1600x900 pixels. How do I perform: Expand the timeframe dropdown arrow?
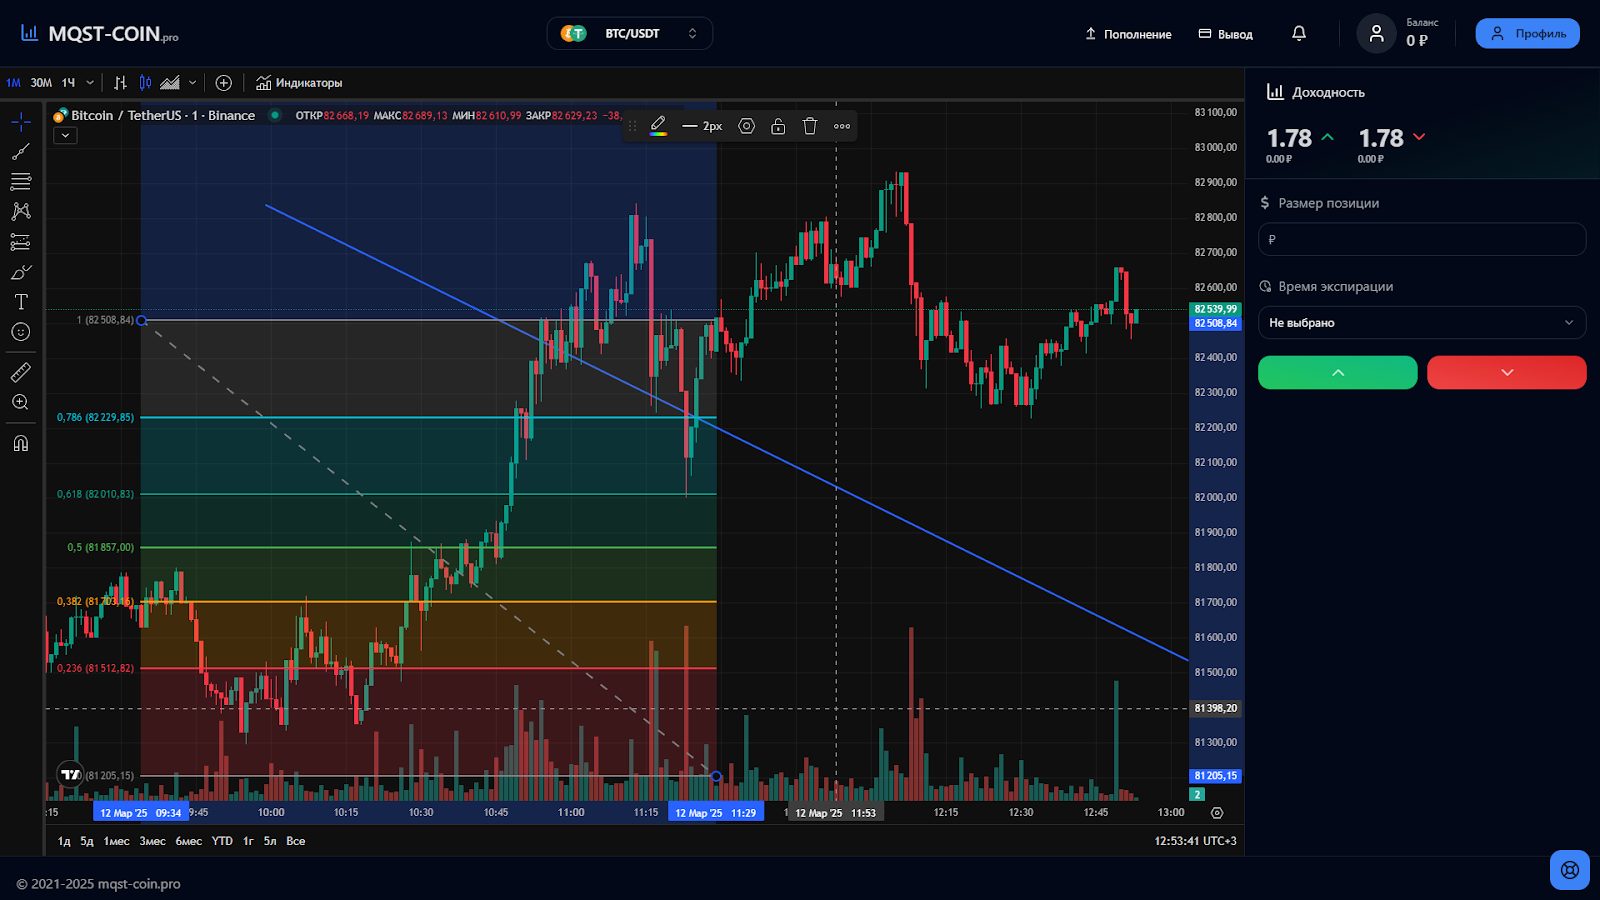click(x=90, y=83)
